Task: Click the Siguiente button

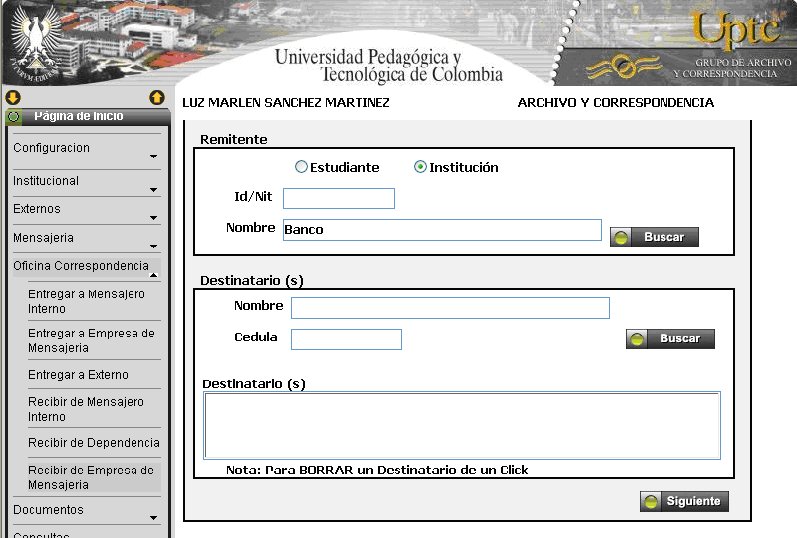Action: (684, 501)
